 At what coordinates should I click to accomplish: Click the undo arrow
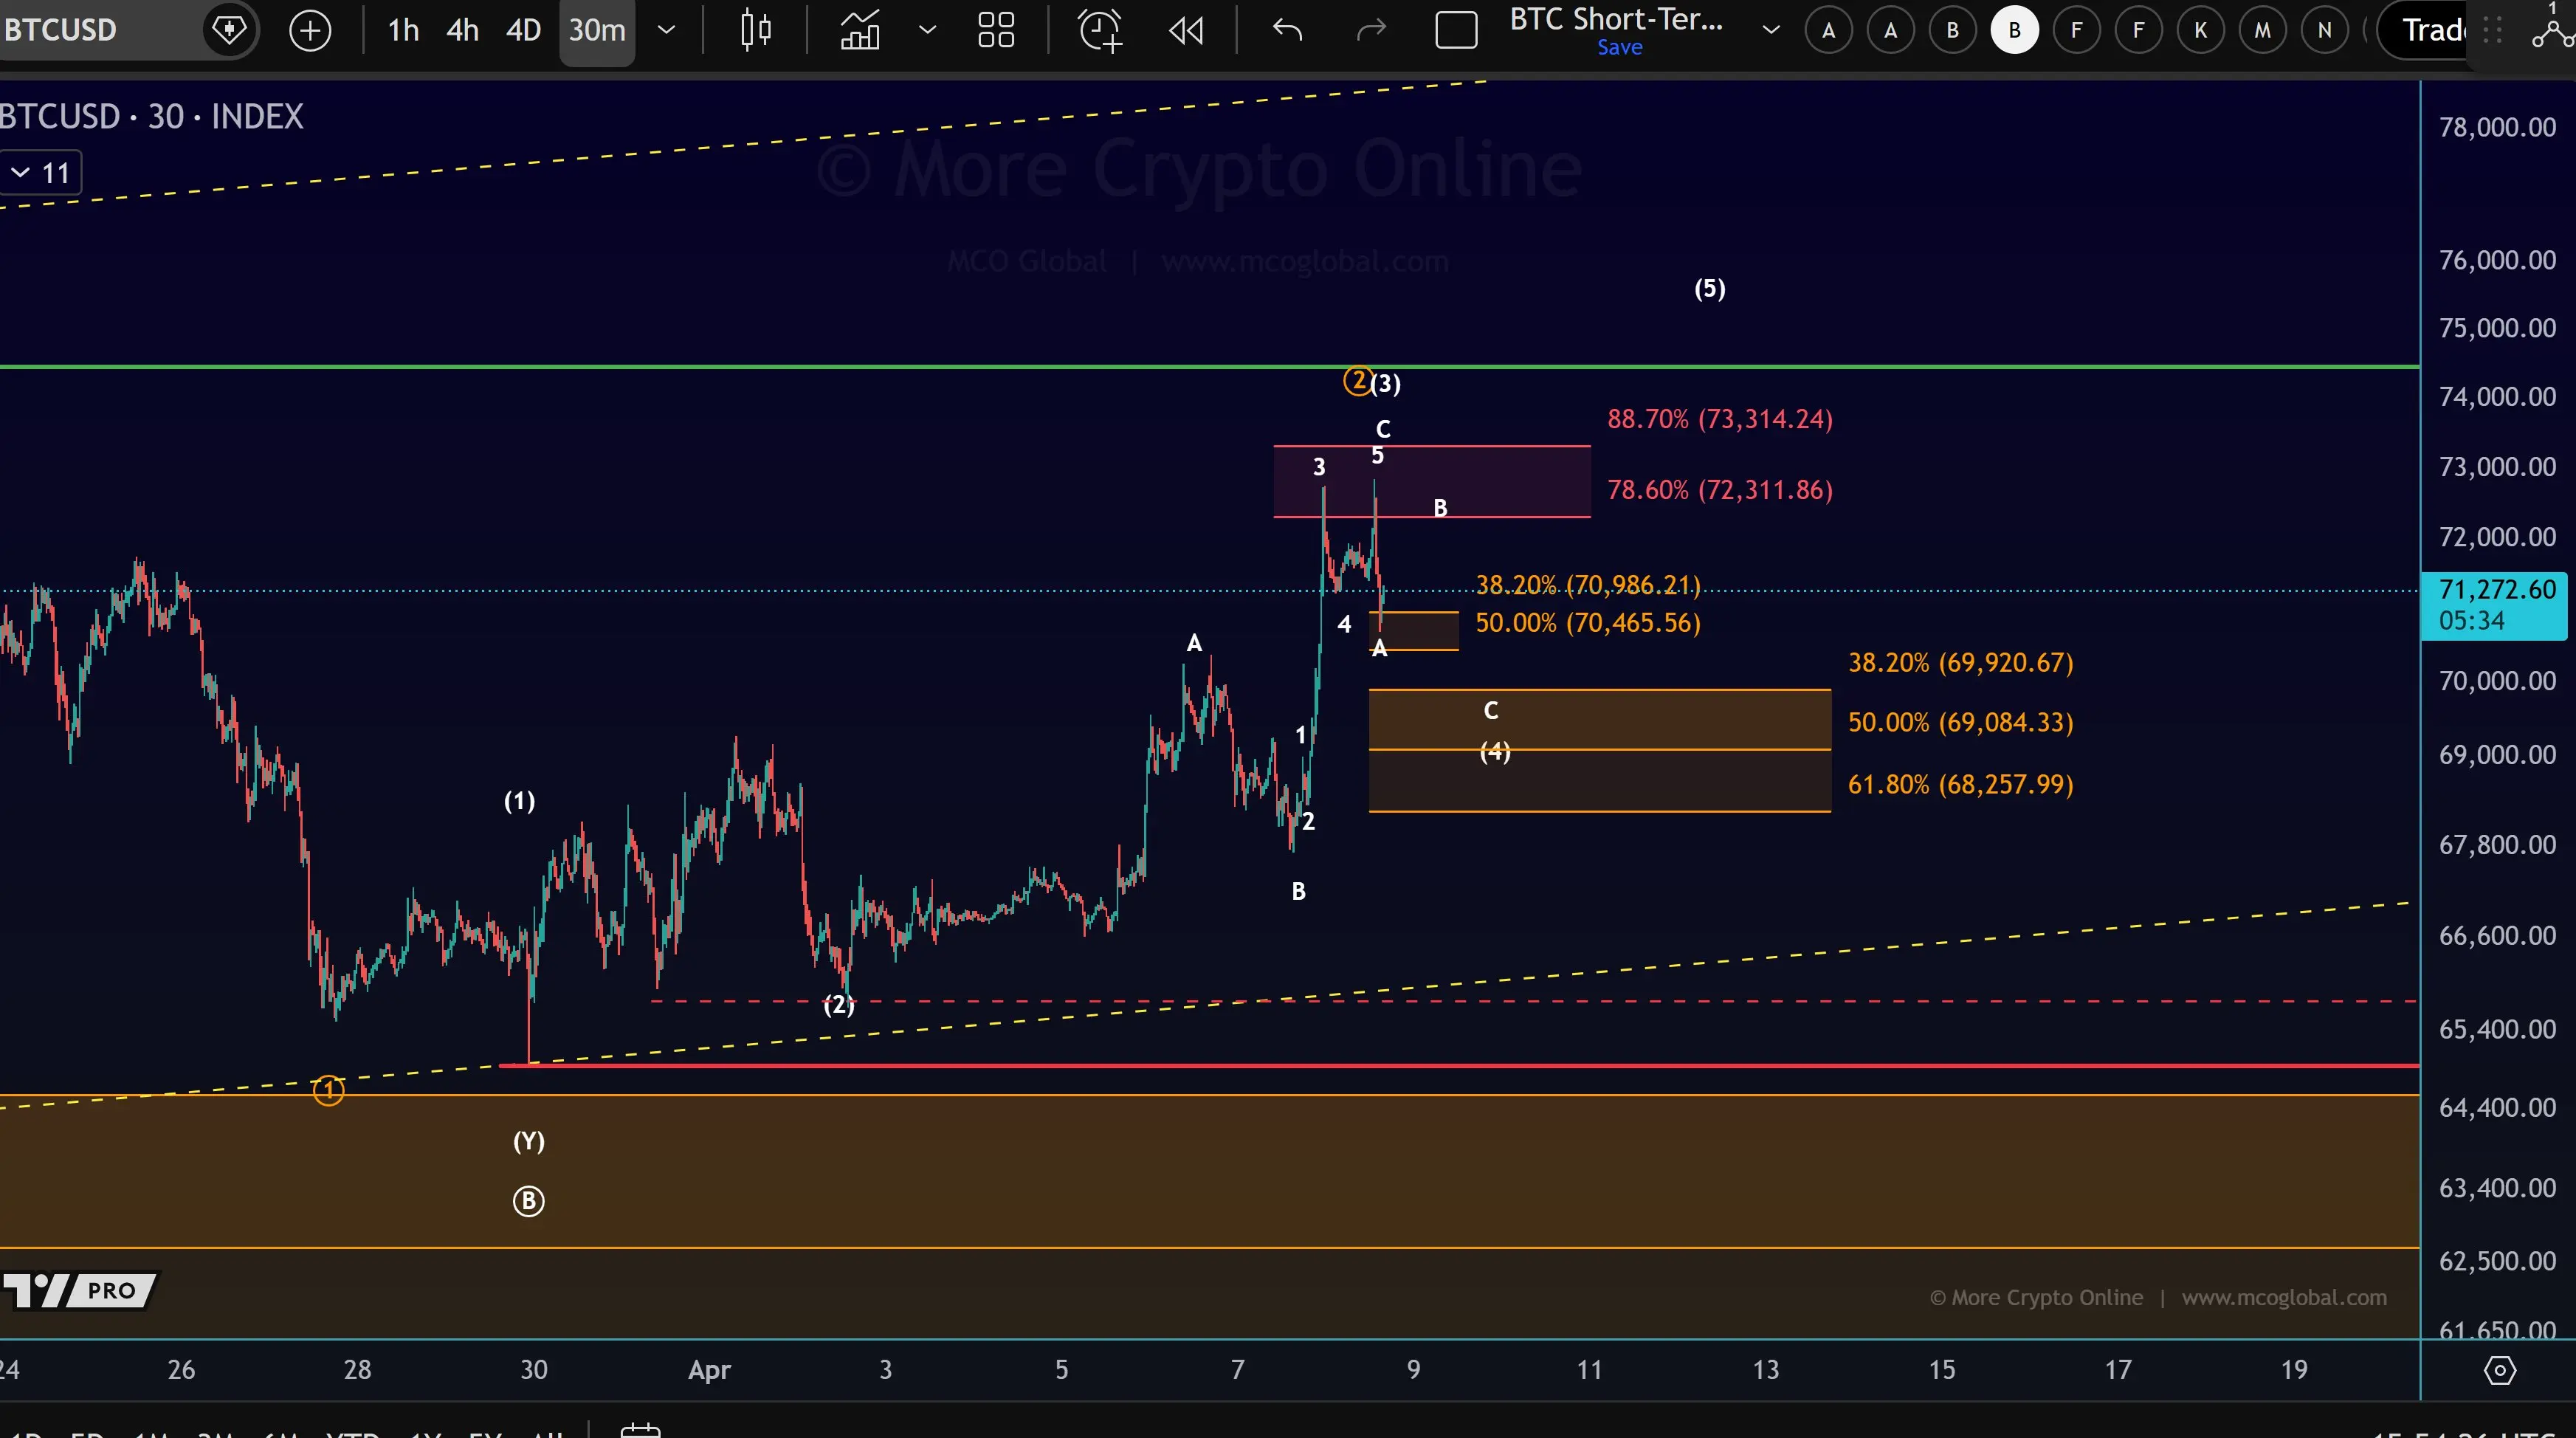[1287, 30]
